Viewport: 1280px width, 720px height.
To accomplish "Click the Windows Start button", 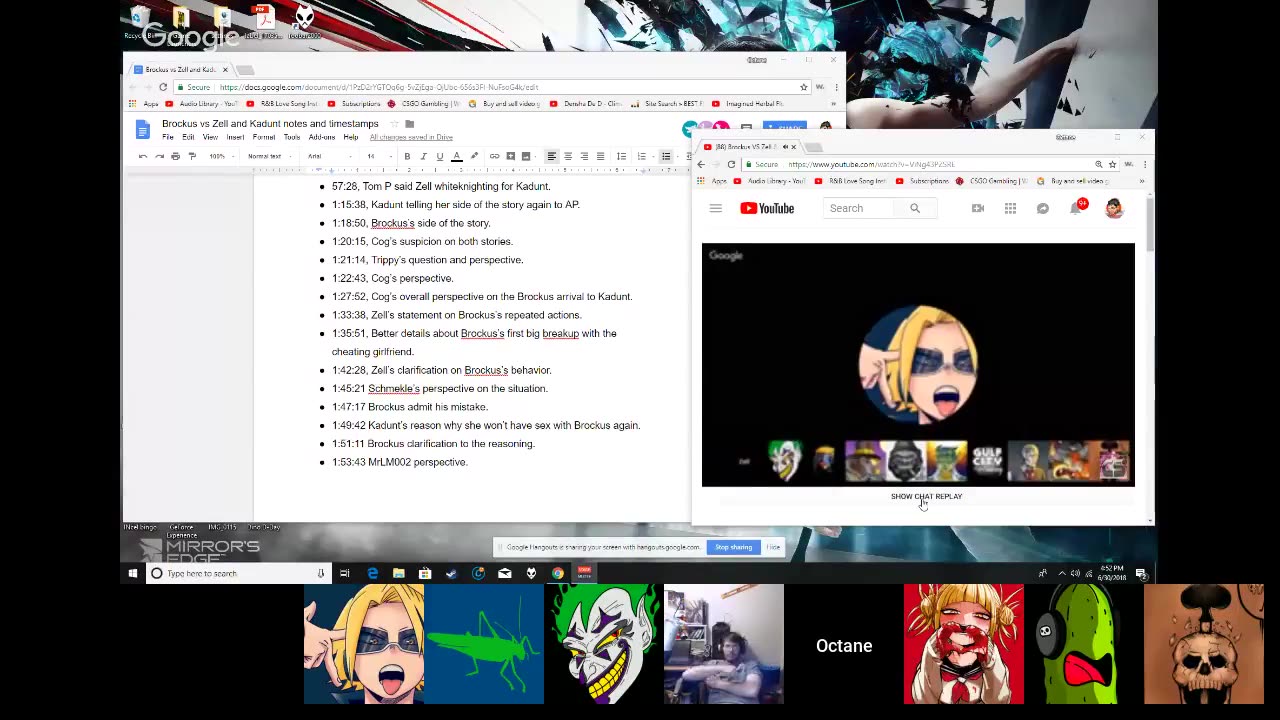I will tap(133, 573).
